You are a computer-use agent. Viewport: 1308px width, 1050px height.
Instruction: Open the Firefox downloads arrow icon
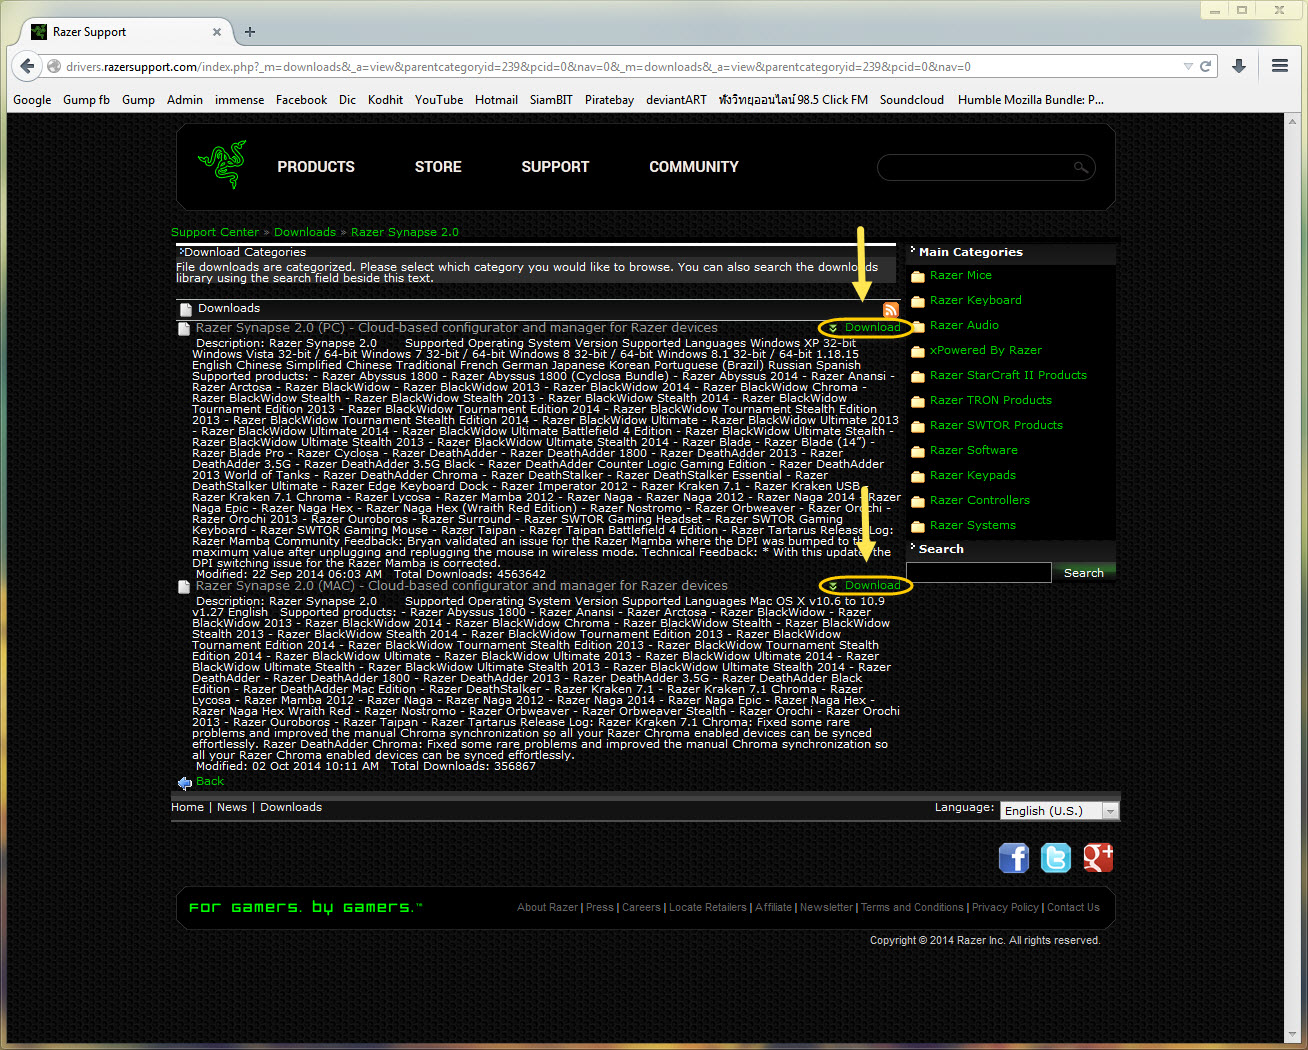pyautogui.click(x=1239, y=66)
